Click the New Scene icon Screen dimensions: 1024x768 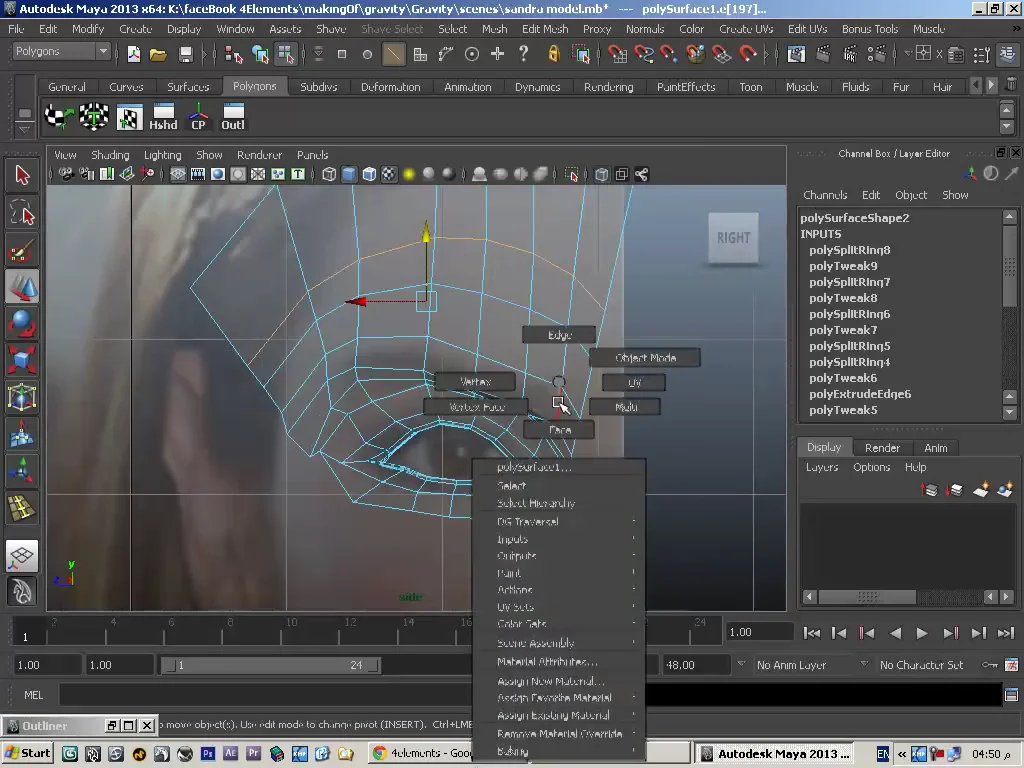(133, 54)
